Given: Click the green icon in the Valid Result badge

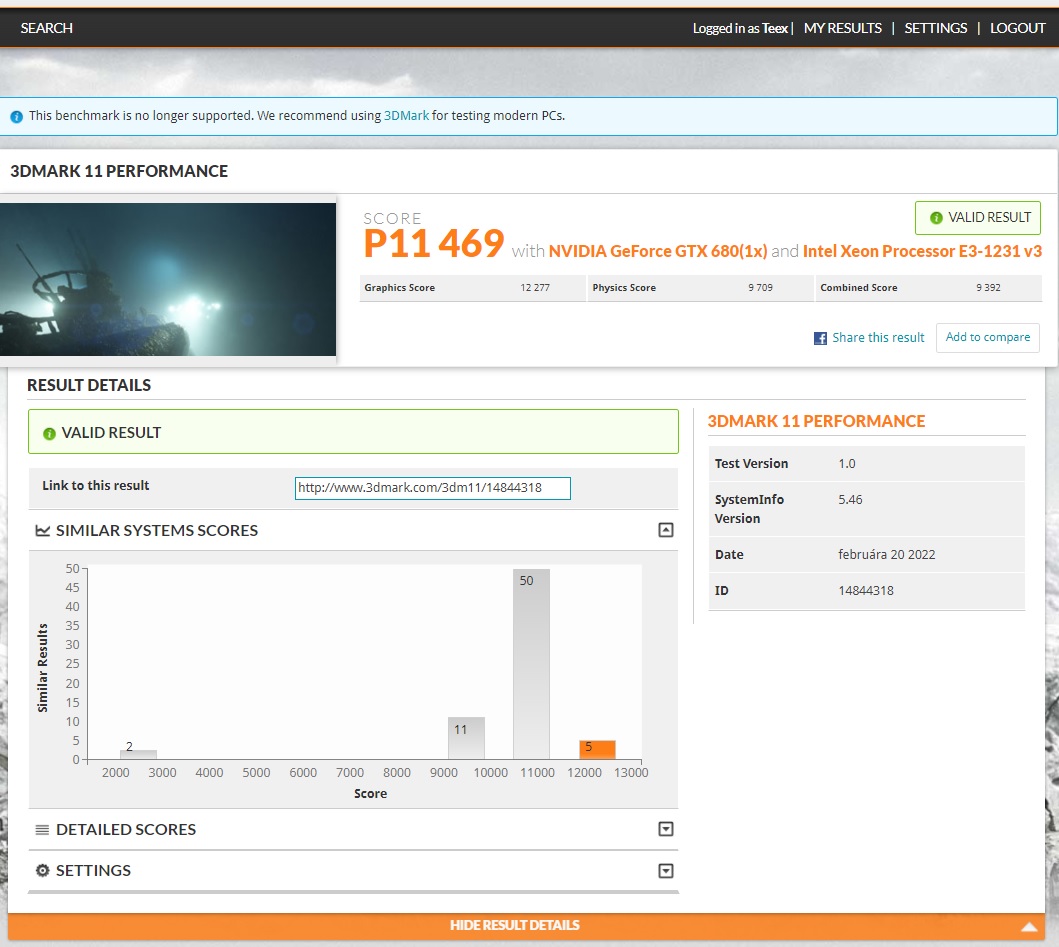Looking at the screenshot, I should click(x=936, y=217).
